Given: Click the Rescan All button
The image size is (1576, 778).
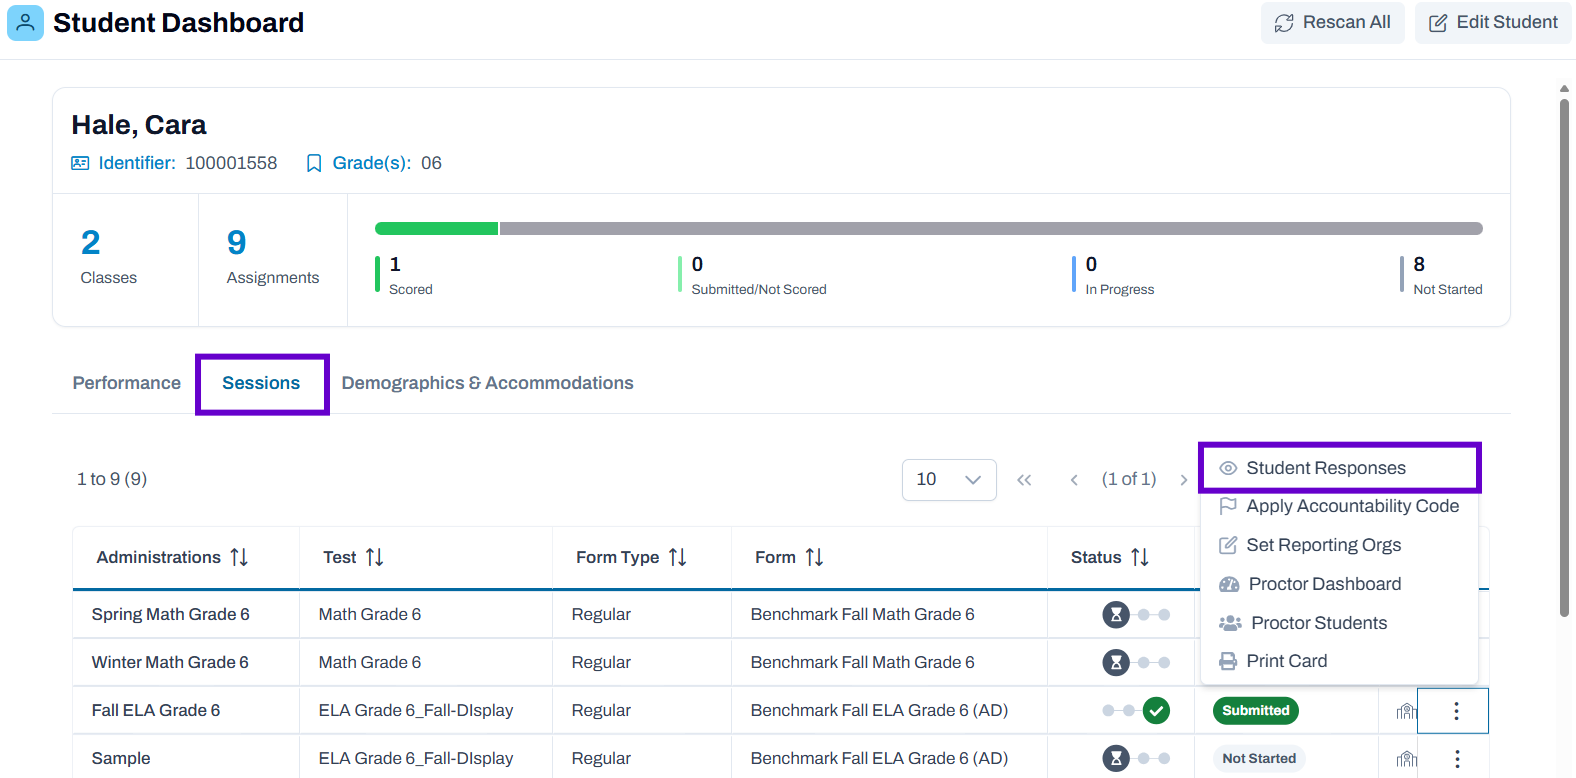Looking at the screenshot, I should pos(1332,22).
